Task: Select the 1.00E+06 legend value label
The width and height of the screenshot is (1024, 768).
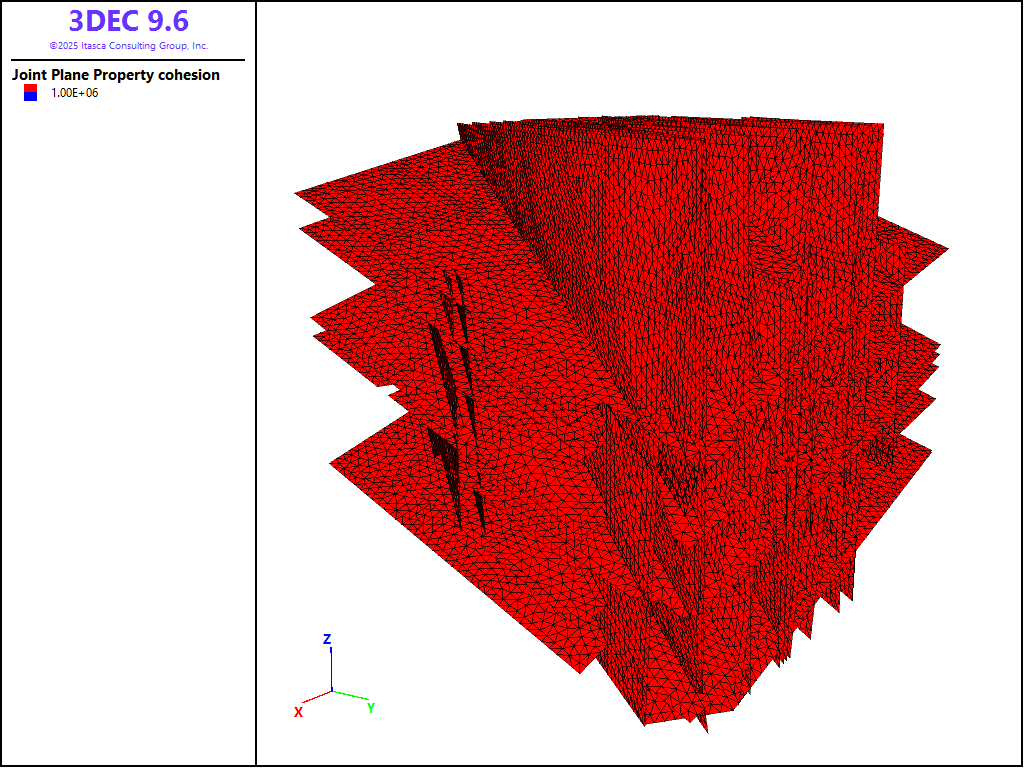Action: click(x=75, y=93)
